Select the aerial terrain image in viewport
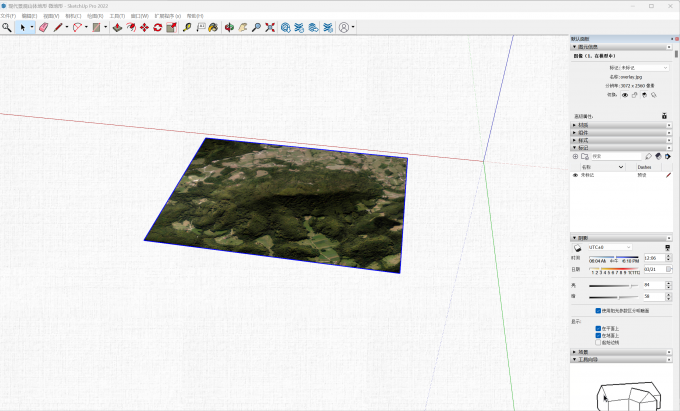The image size is (680, 411). tap(278, 206)
